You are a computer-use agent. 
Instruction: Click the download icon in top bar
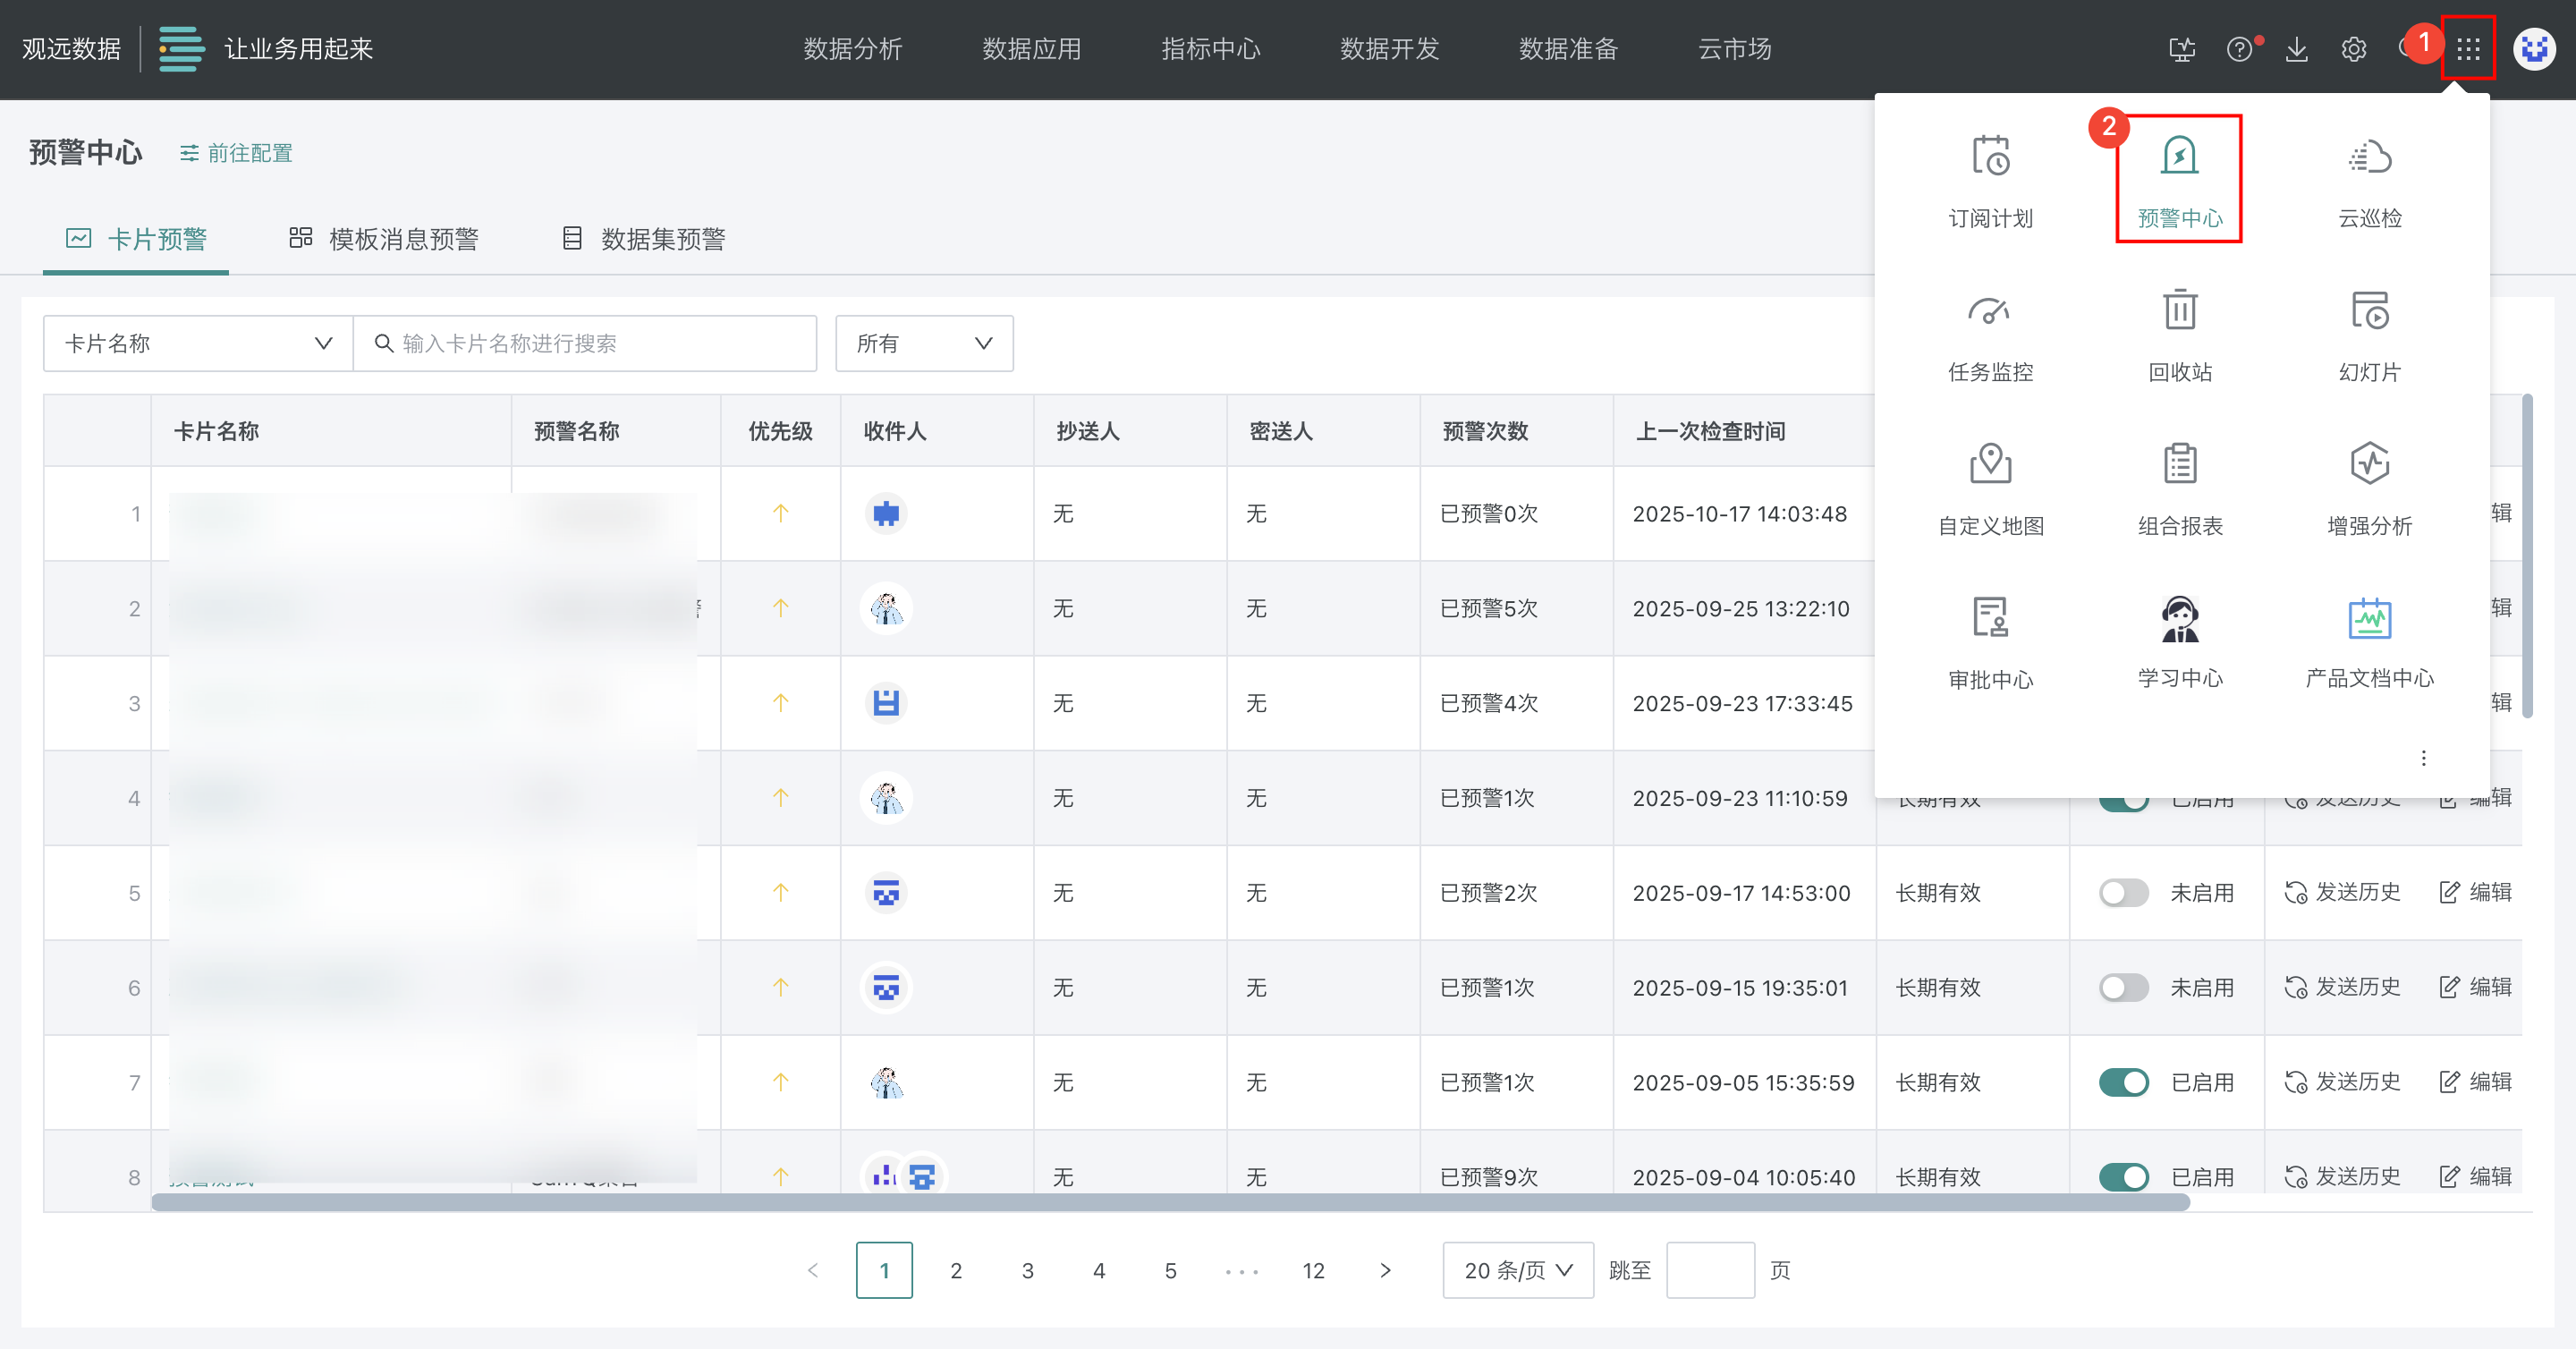(2297, 49)
